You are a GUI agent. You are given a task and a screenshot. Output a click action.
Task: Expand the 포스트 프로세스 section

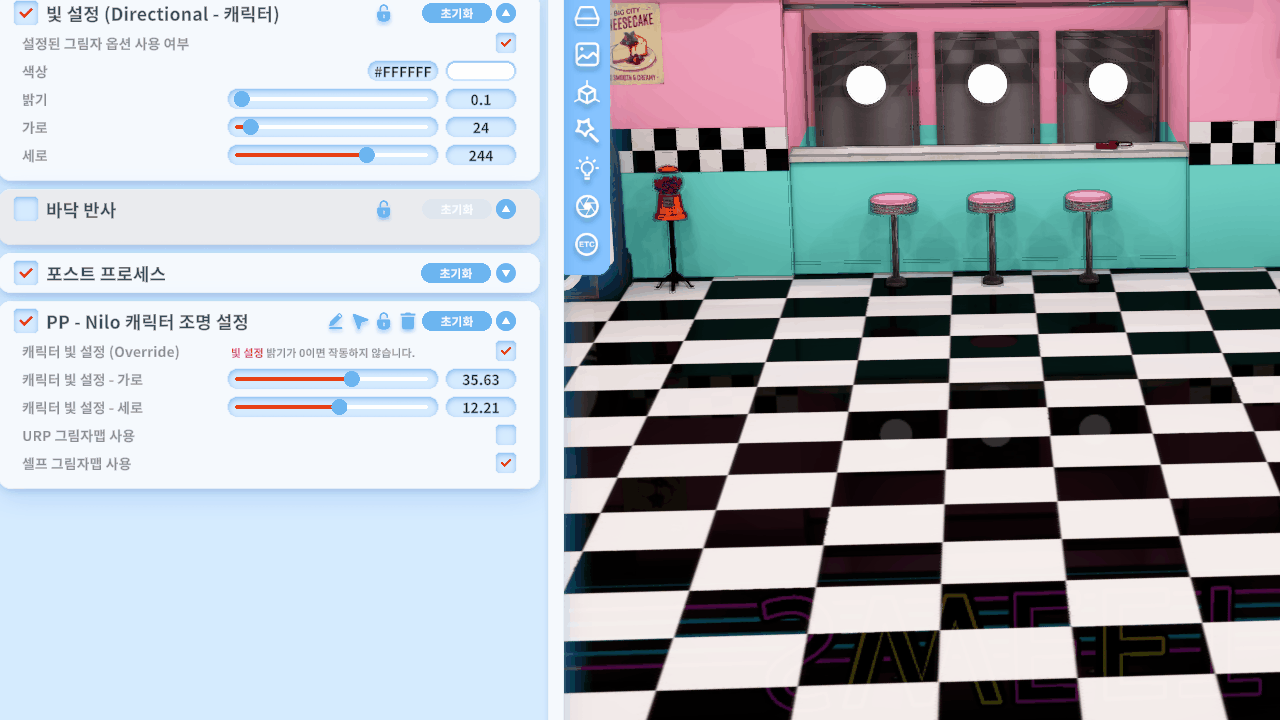tap(506, 273)
